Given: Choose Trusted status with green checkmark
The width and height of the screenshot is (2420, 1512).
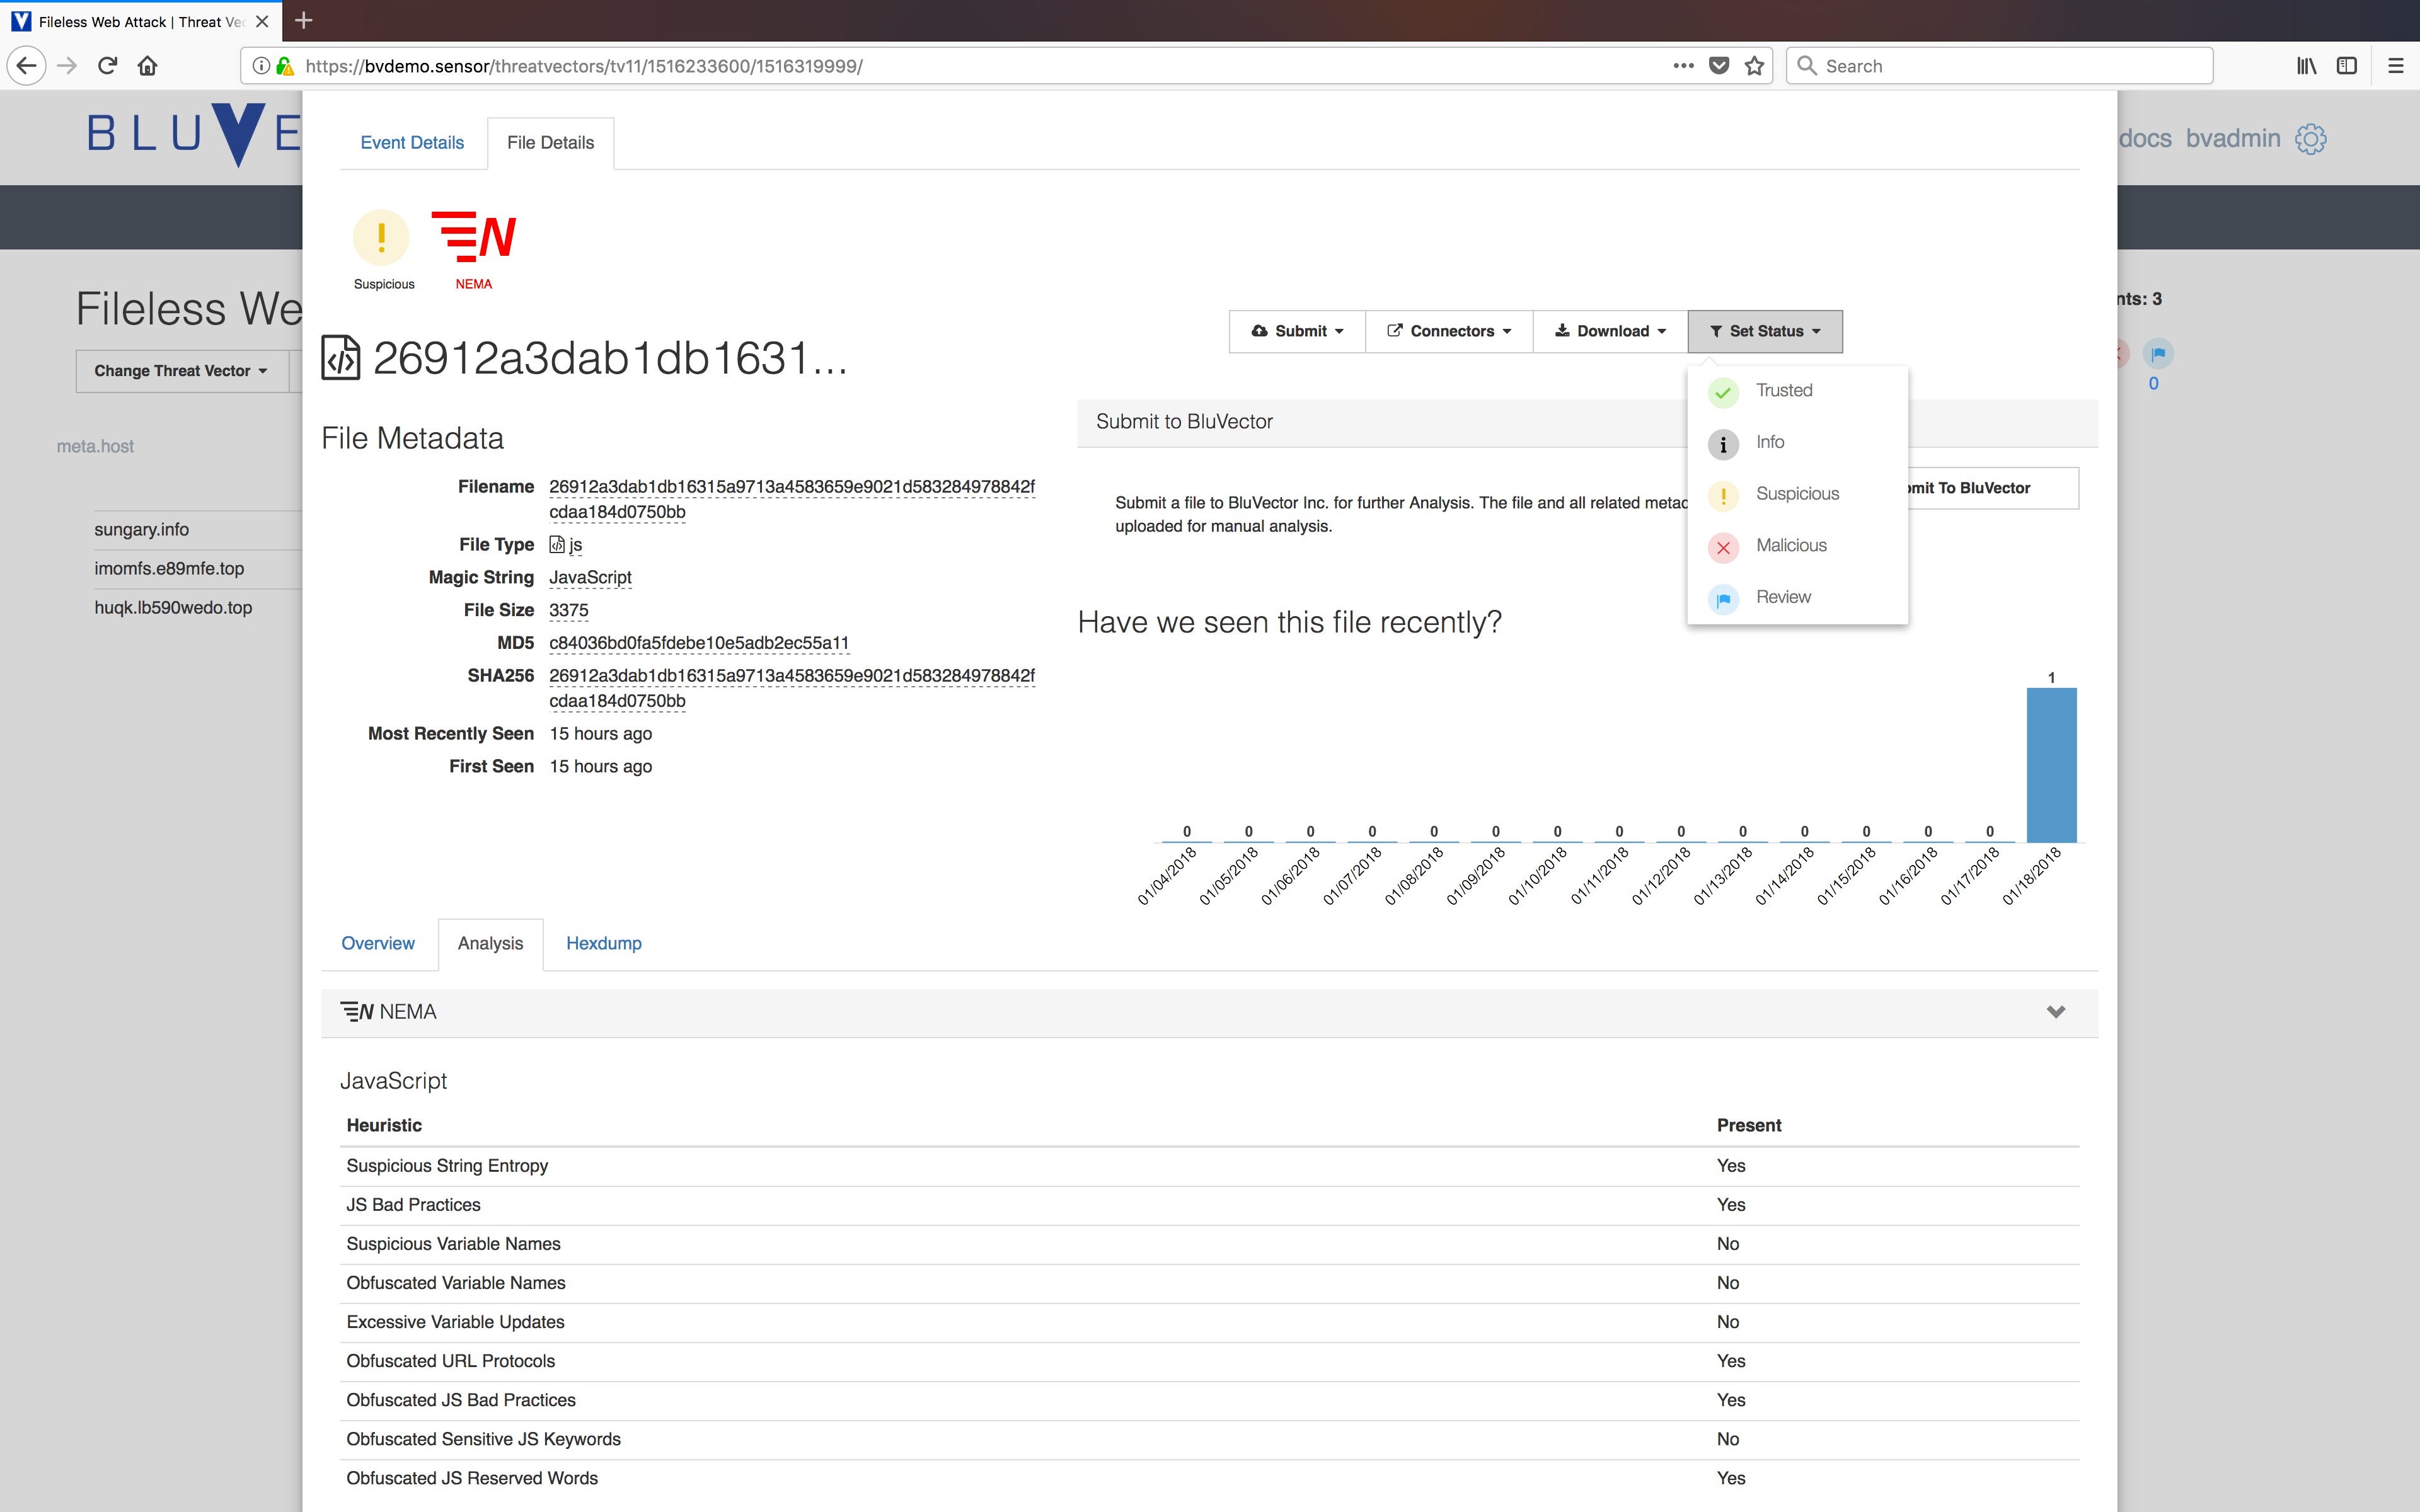Looking at the screenshot, I should pos(1797,391).
